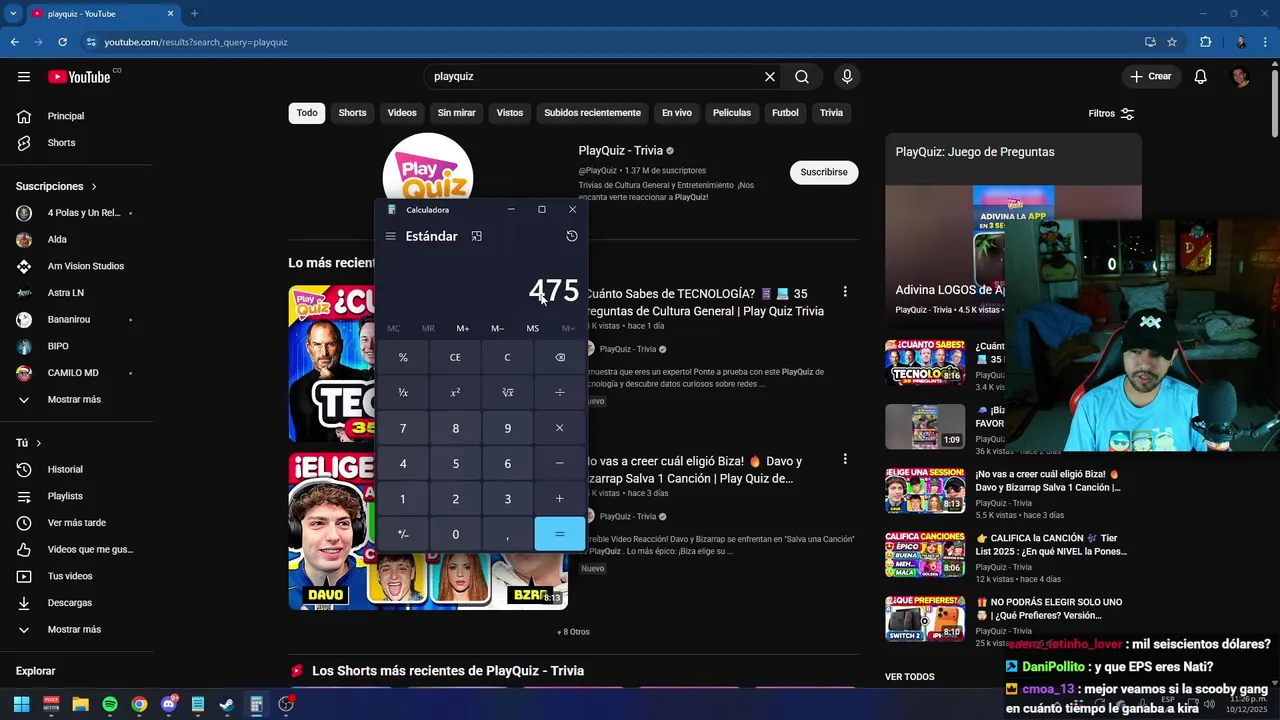The height and width of the screenshot is (720, 1280).
Task: Subscribe to PlayQuiz with Suscribirse button
Action: click(x=824, y=172)
